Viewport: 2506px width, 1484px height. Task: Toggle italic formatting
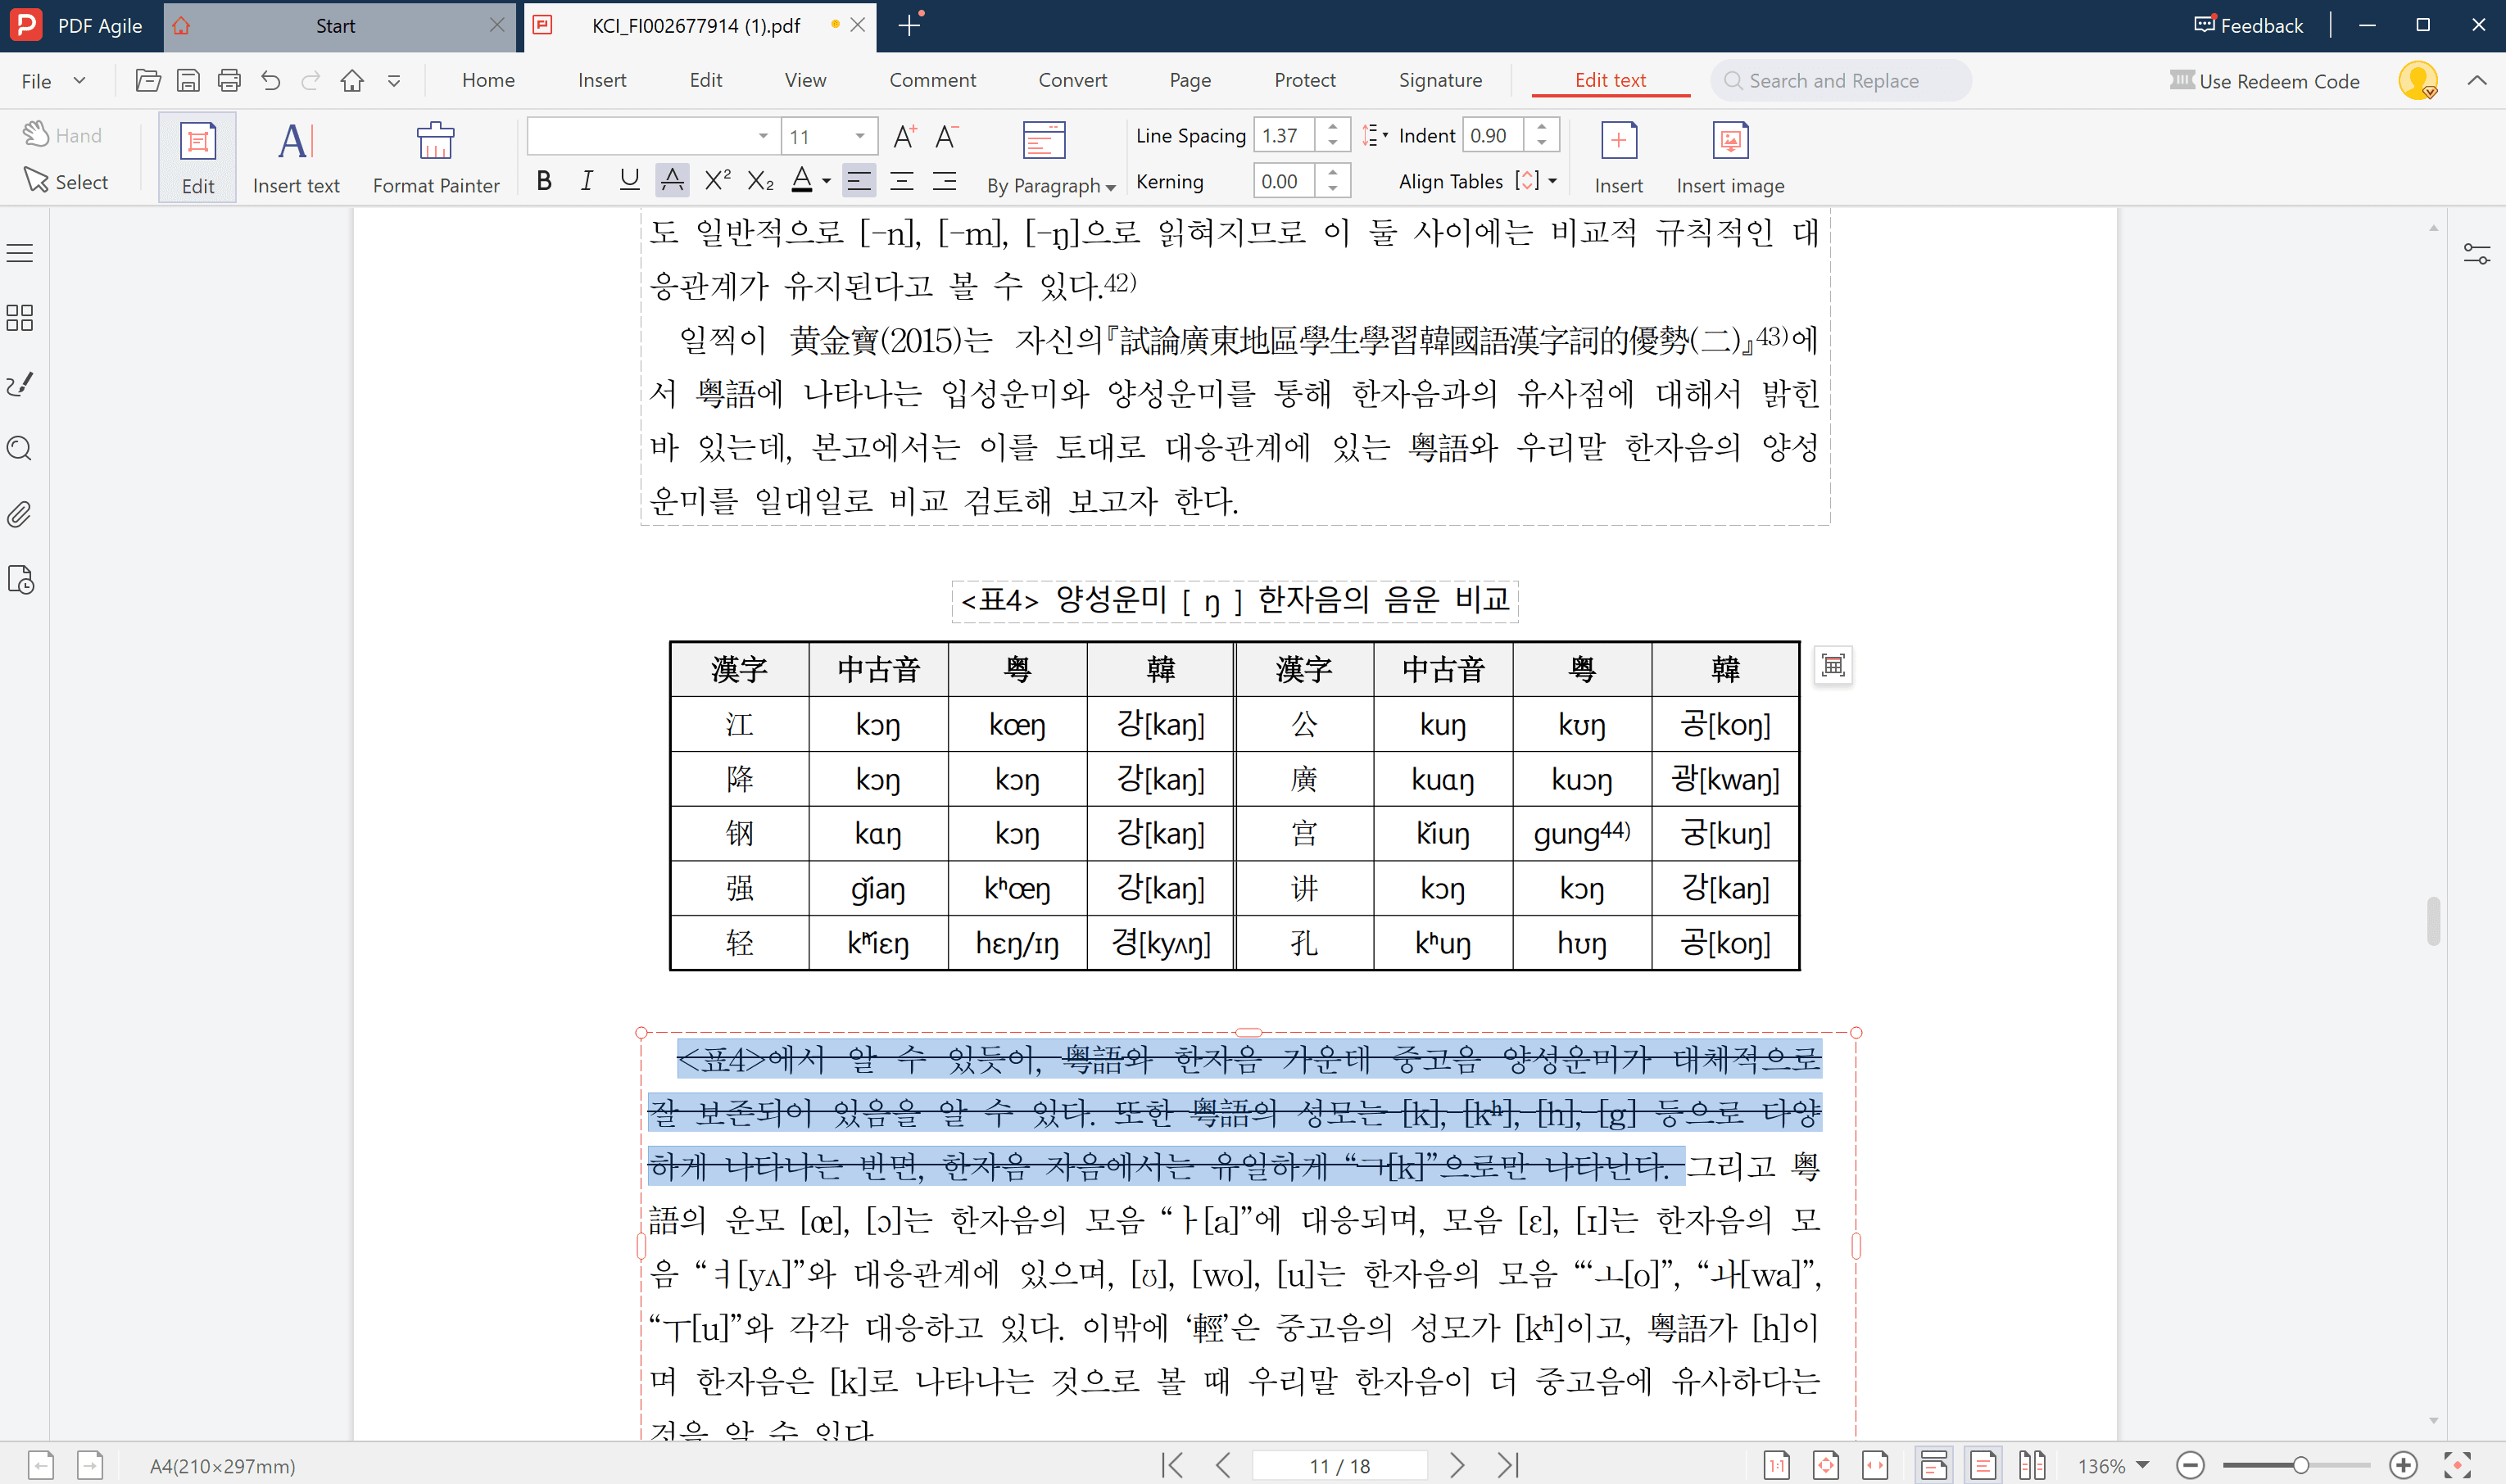tap(586, 181)
